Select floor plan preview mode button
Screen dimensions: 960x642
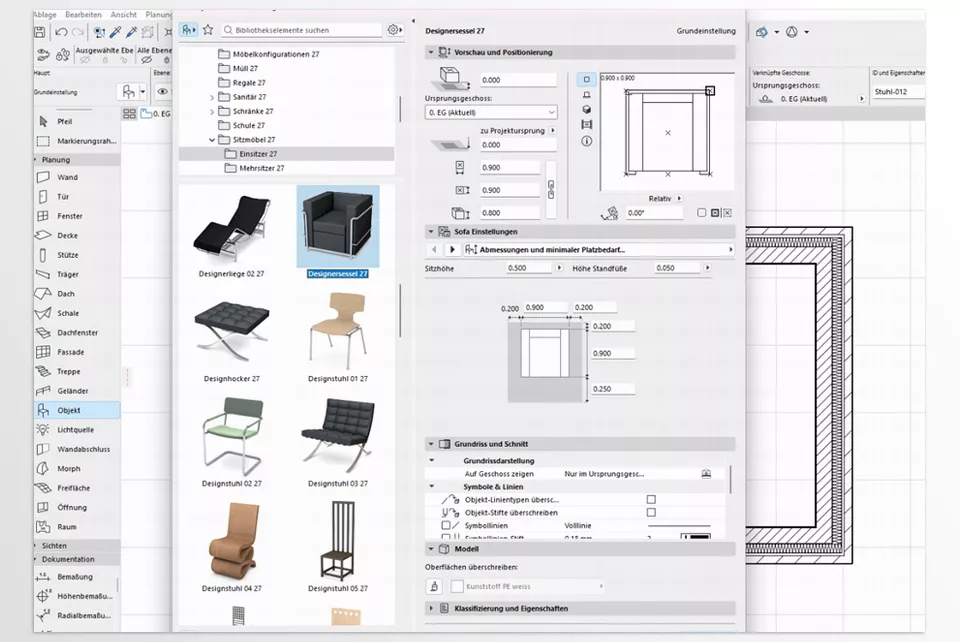coord(587,79)
